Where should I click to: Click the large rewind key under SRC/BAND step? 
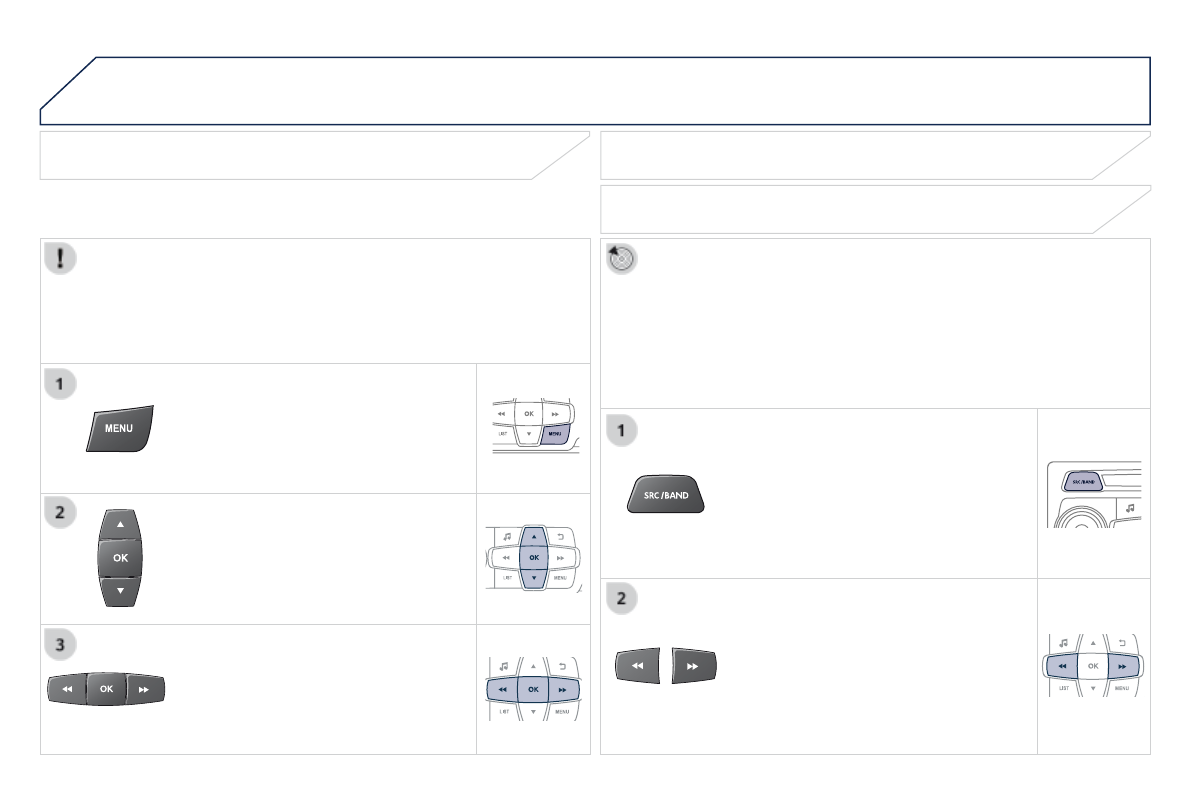(x=637, y=665)
